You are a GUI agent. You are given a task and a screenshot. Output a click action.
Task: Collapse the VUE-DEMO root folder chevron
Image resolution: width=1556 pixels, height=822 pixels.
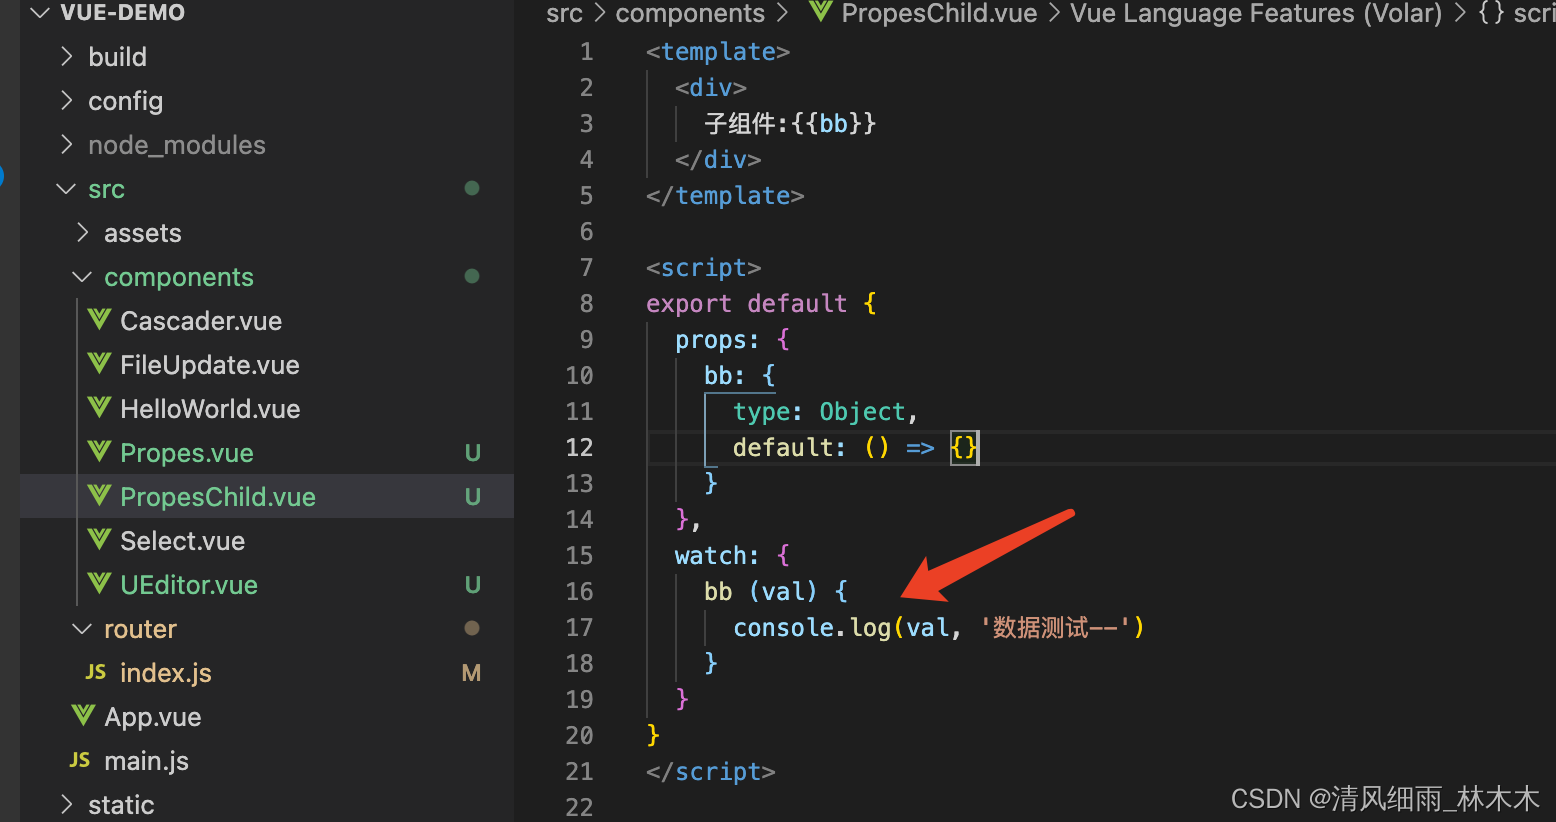point(40,13)
